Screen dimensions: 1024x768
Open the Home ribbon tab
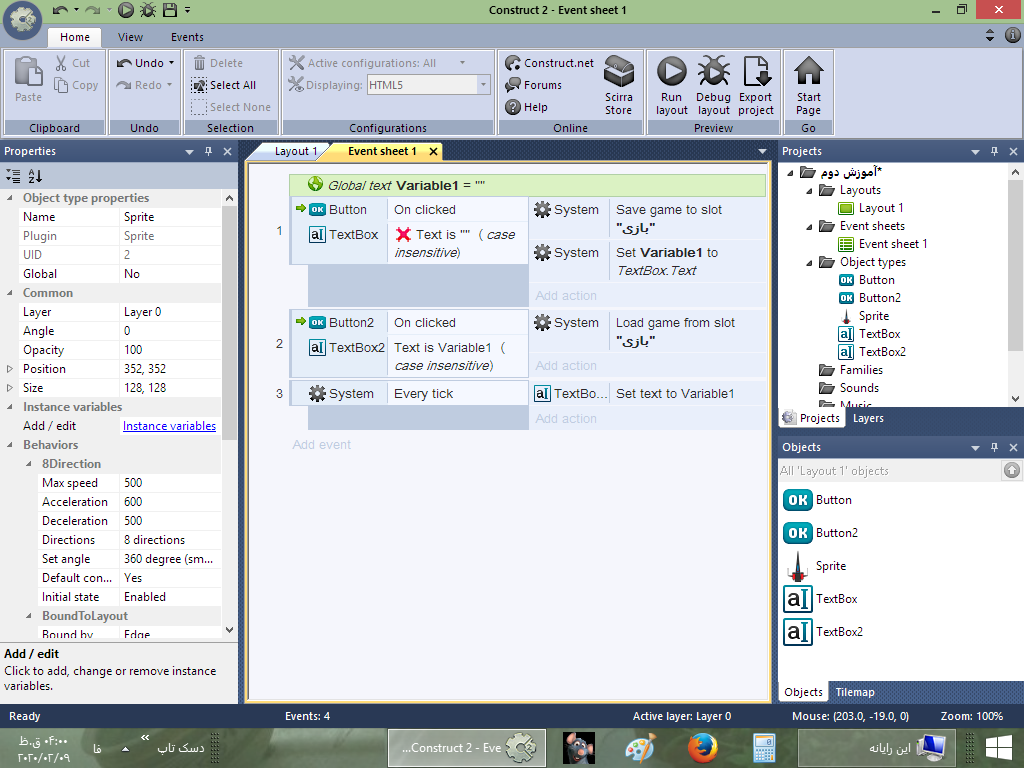coord(75,37)
